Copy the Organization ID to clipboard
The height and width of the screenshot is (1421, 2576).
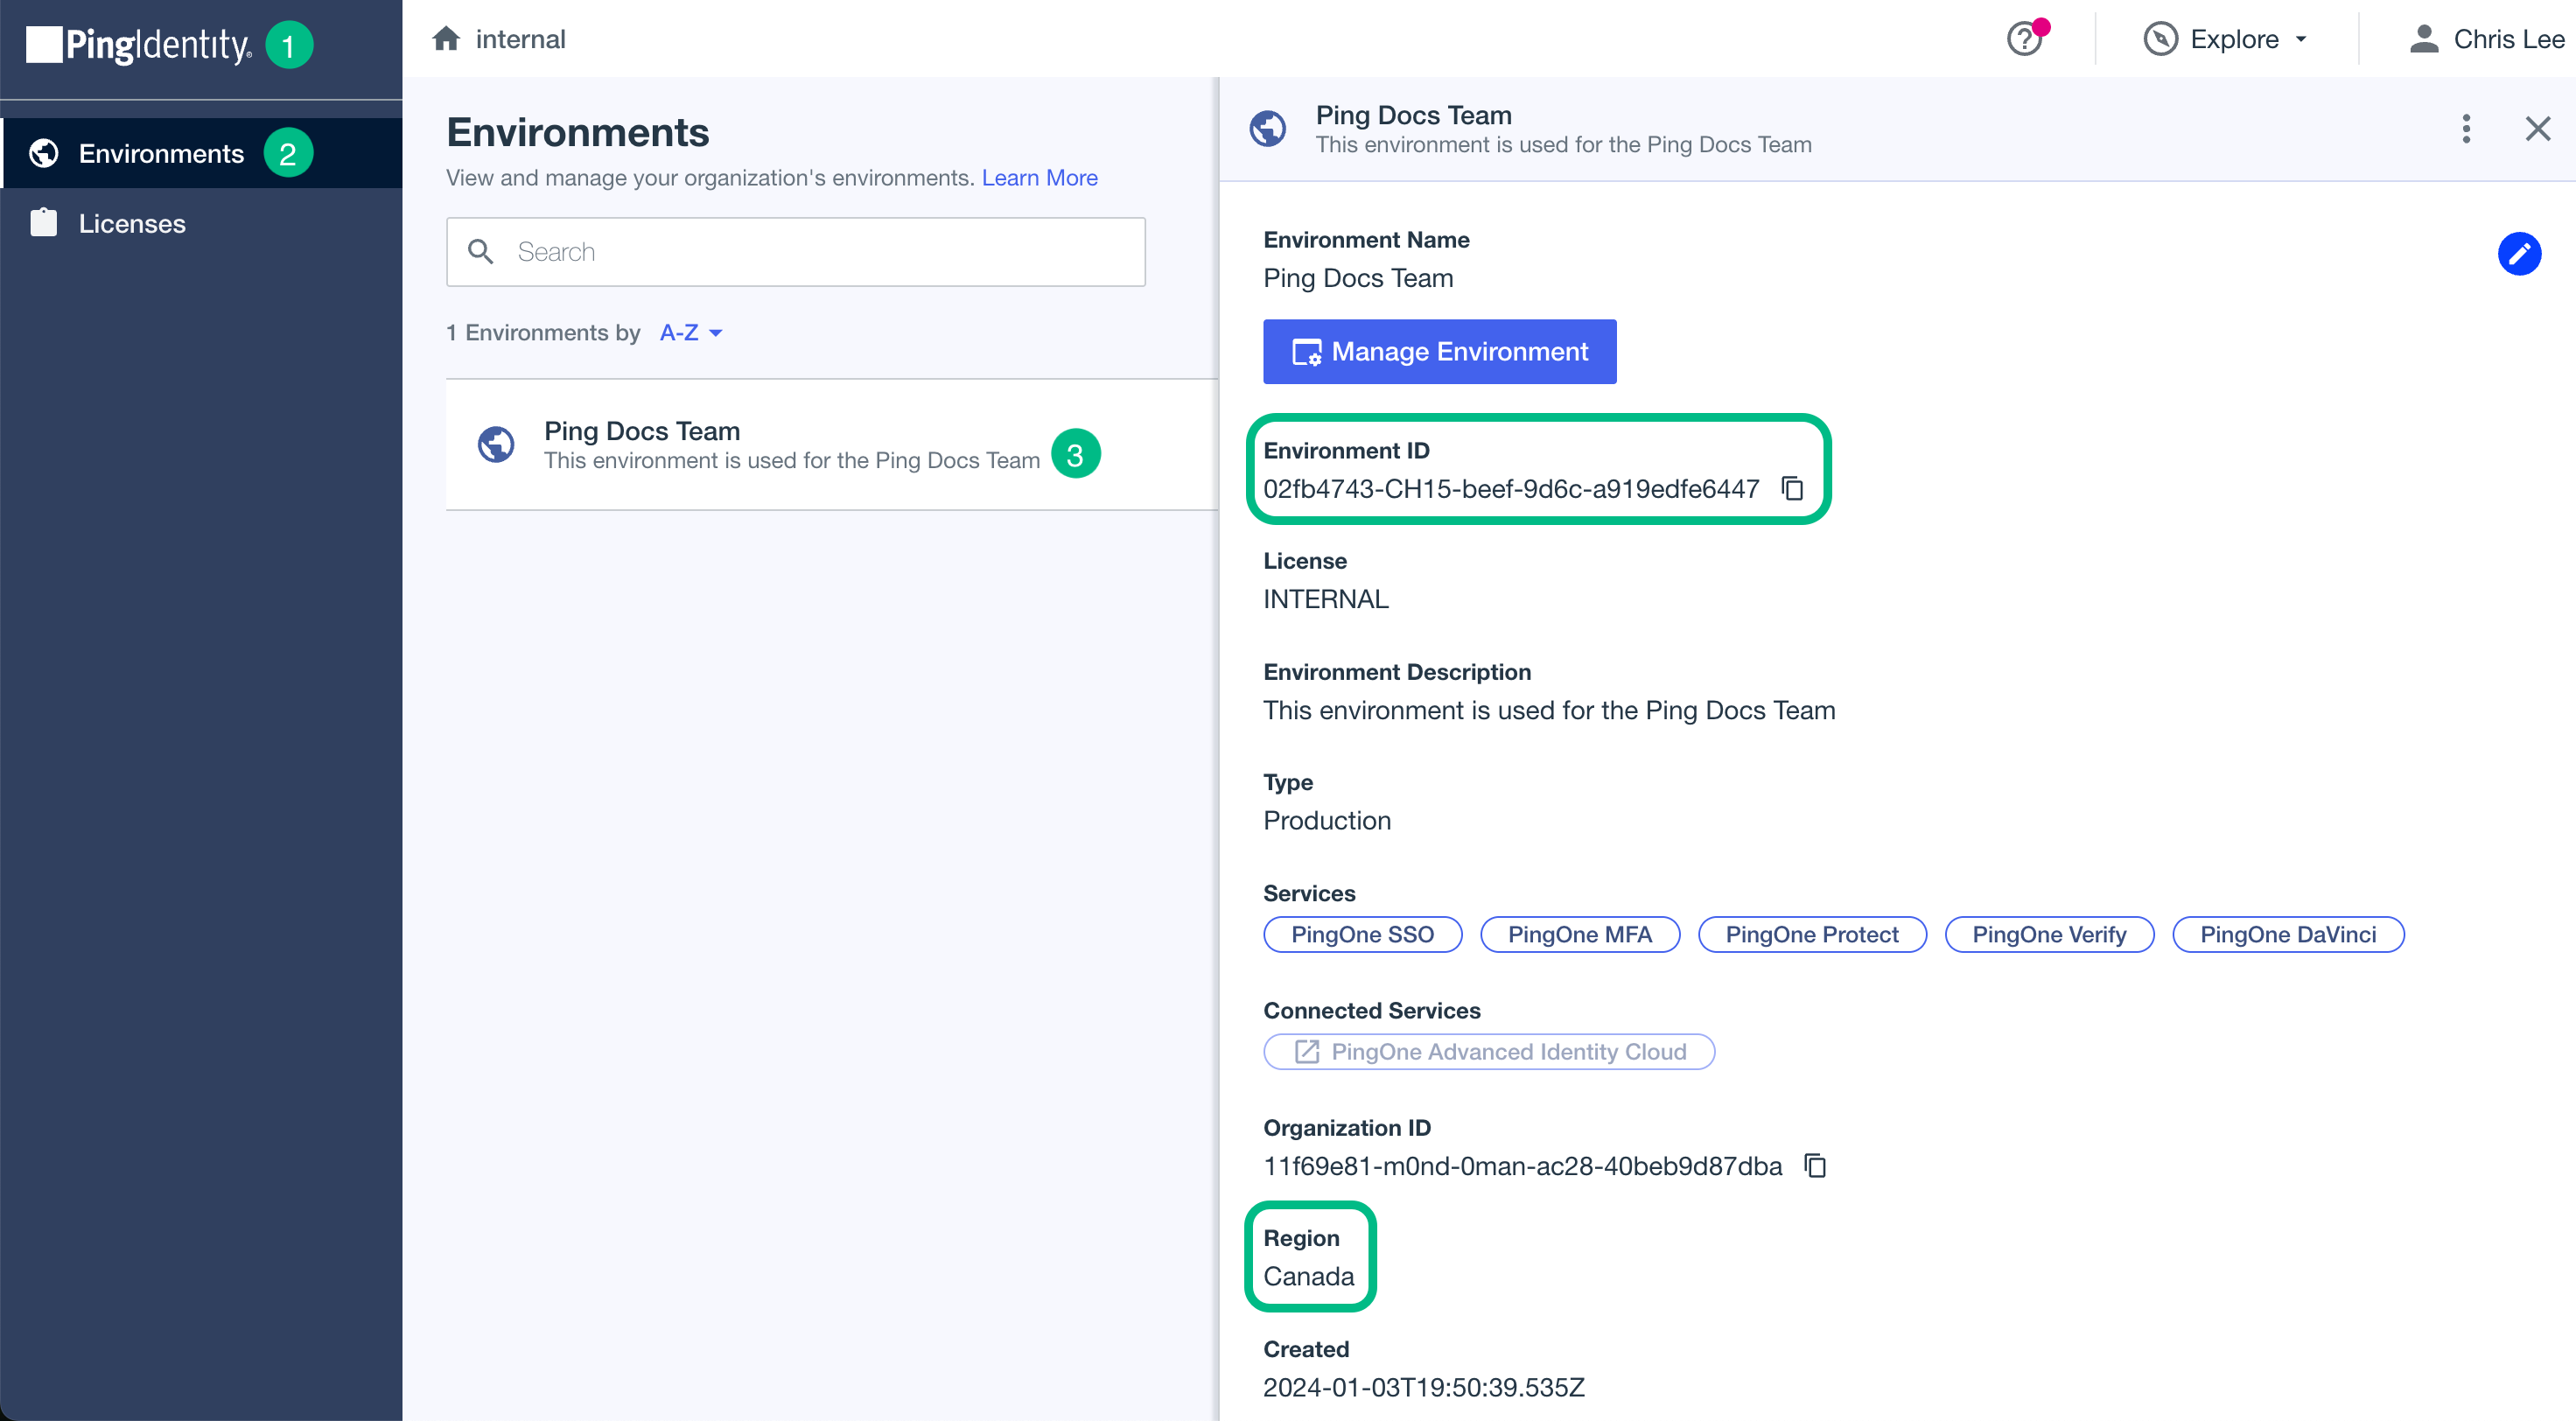tap(1815, 1165)
